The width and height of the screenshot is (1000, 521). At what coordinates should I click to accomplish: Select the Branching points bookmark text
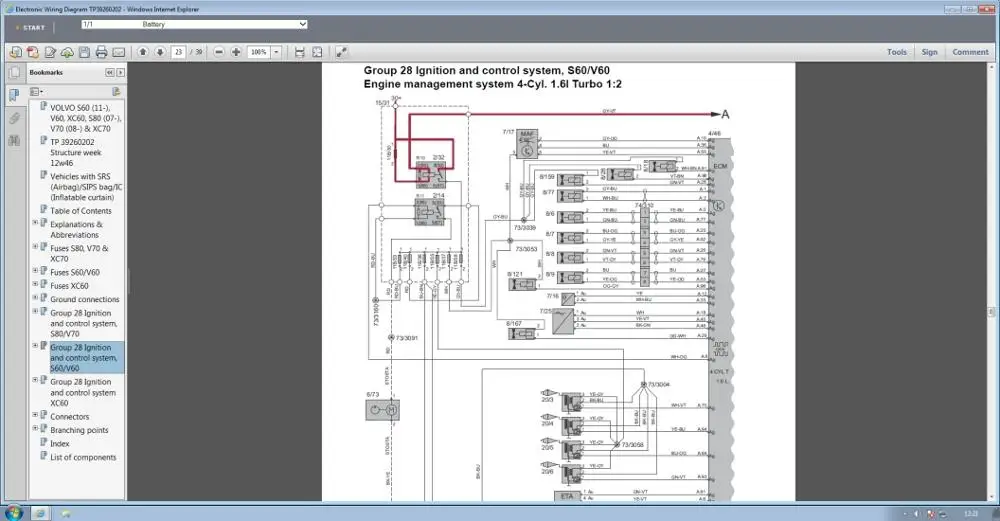(79, 430)
